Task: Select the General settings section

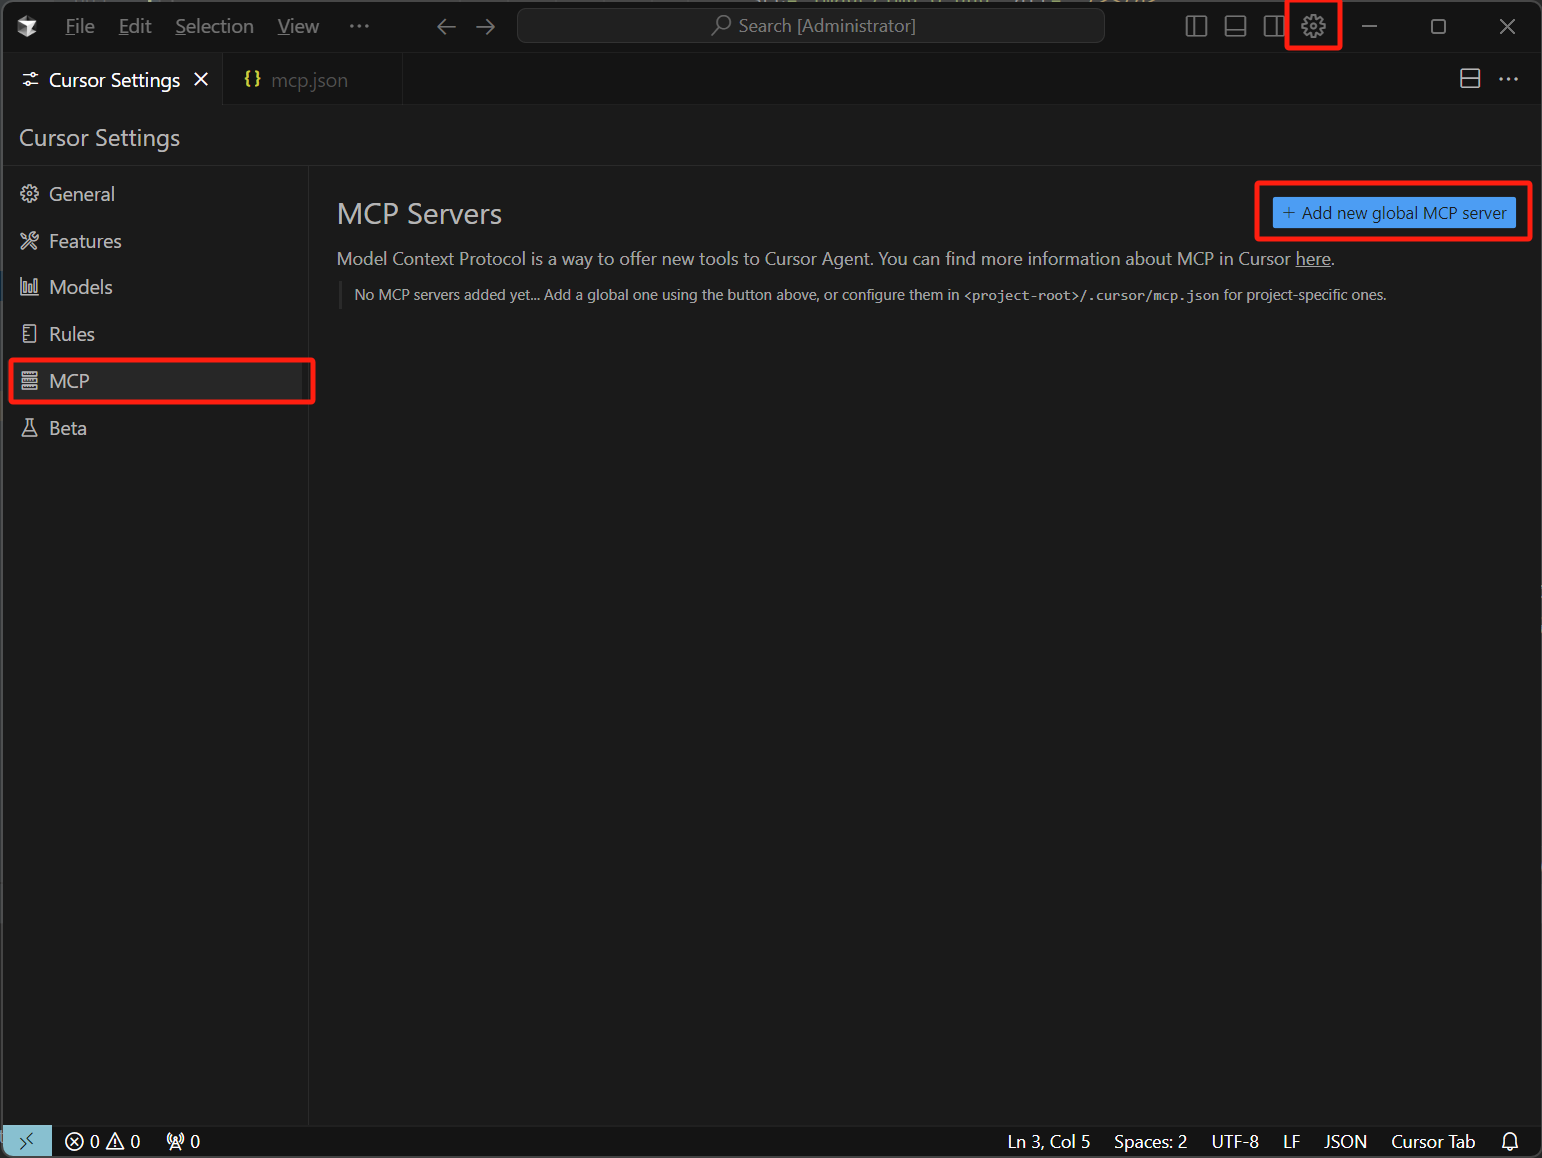Action: (82, 194)
